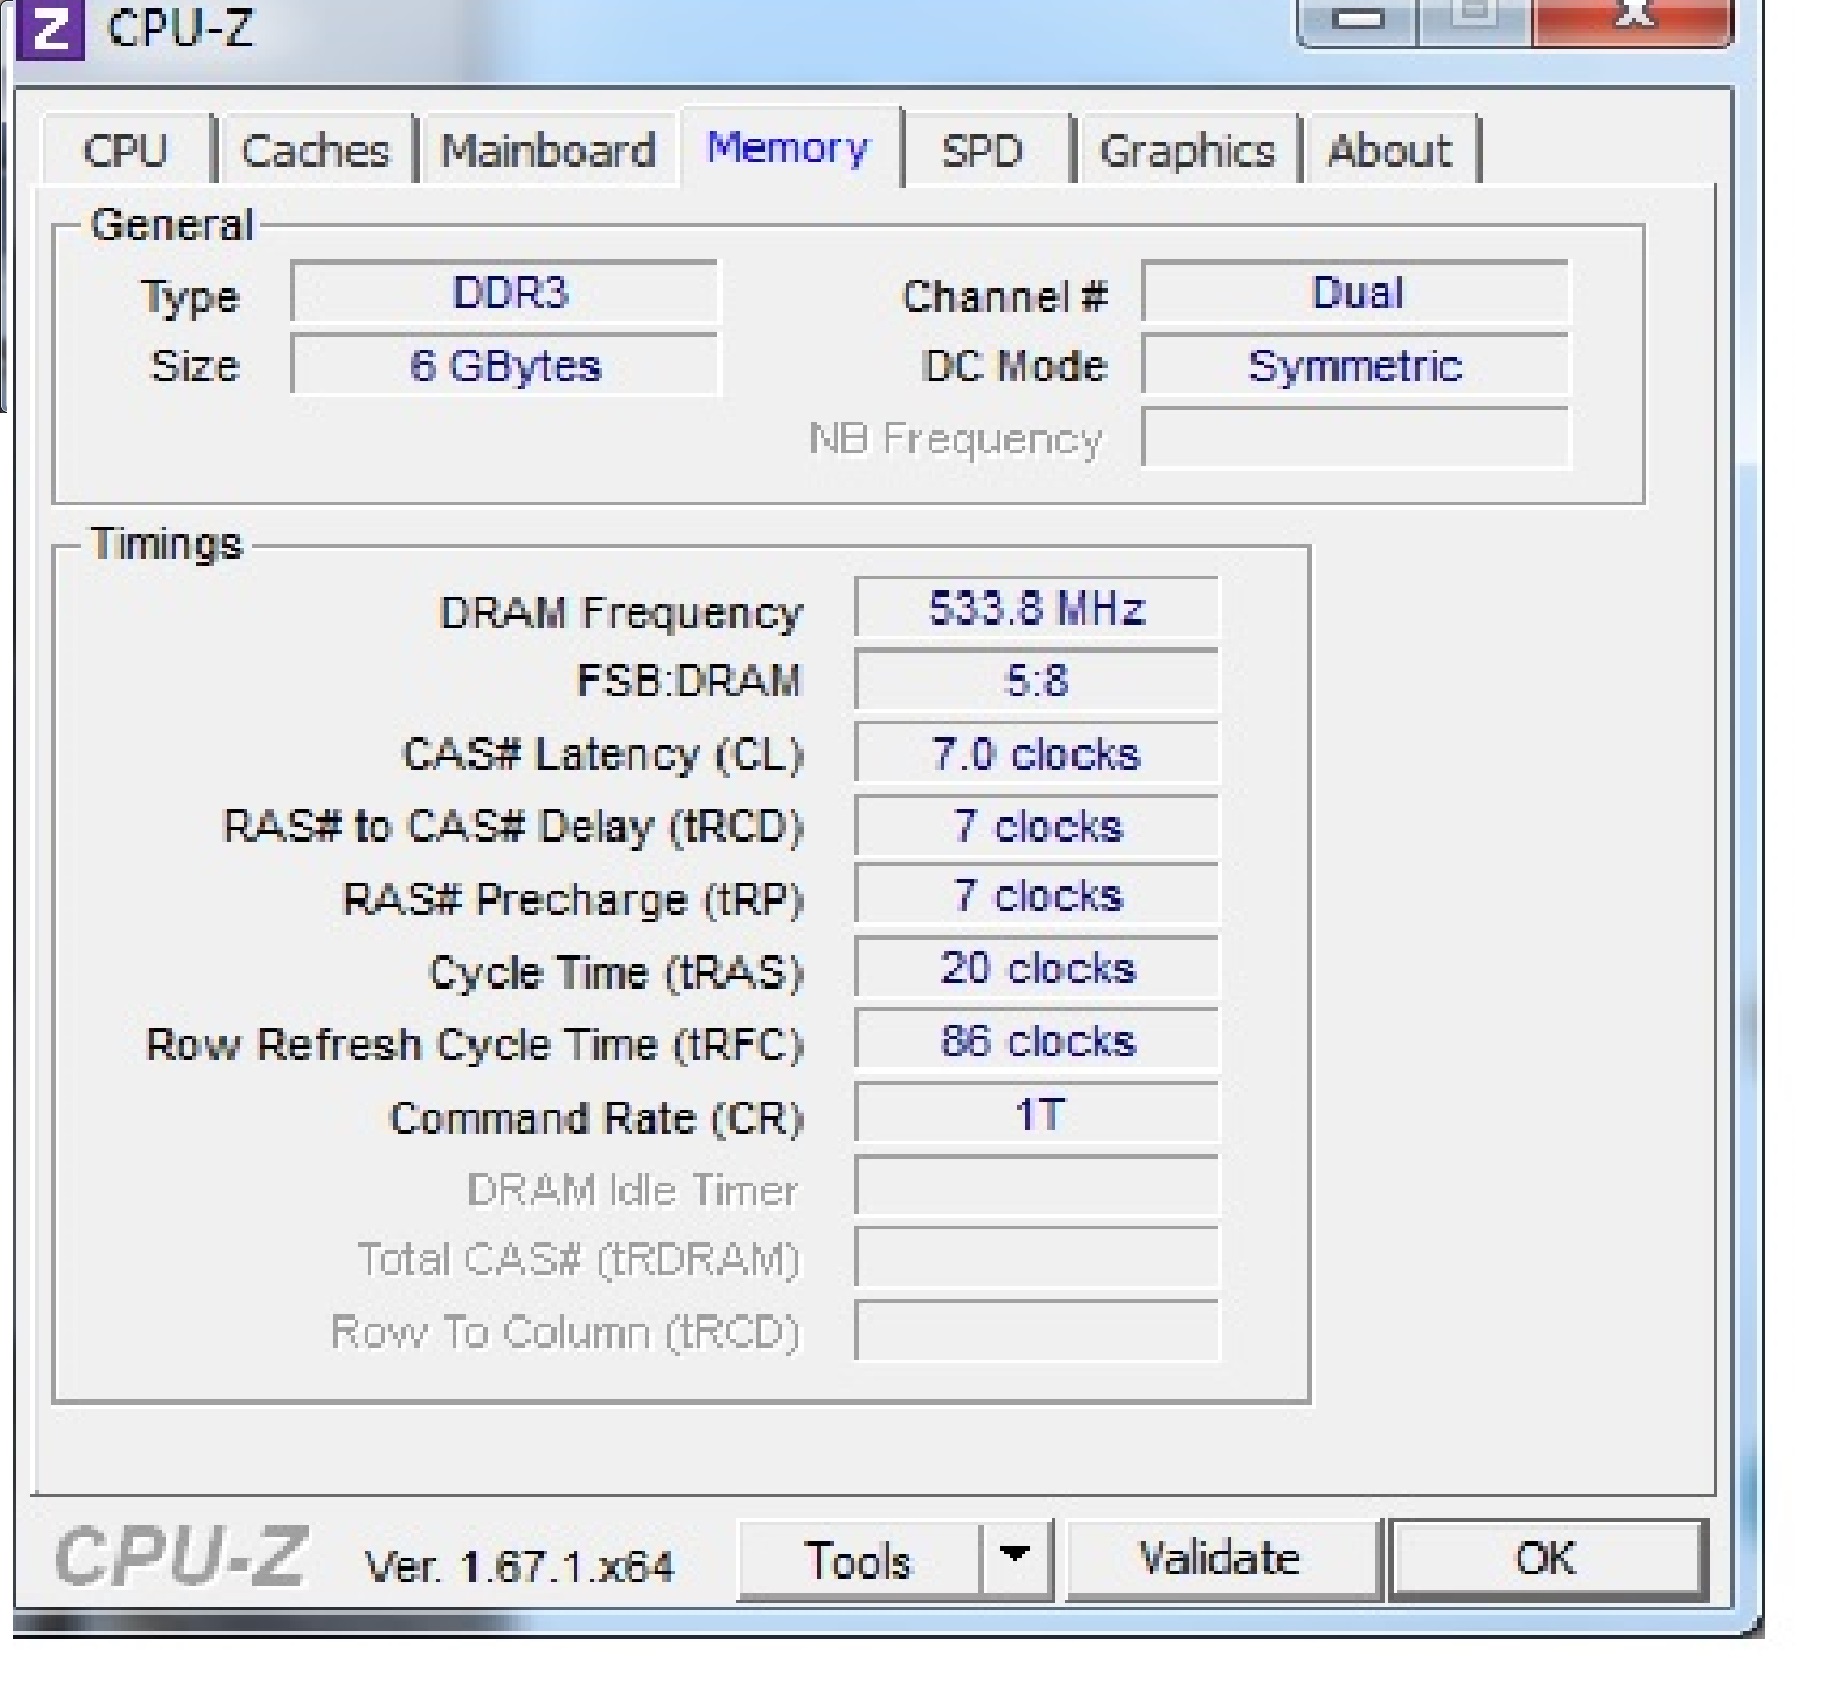Screen dimensions: 1838x1692
Task: Select the DDR3 memory type value
Action: pyautogui.click(x=505, y=292)
